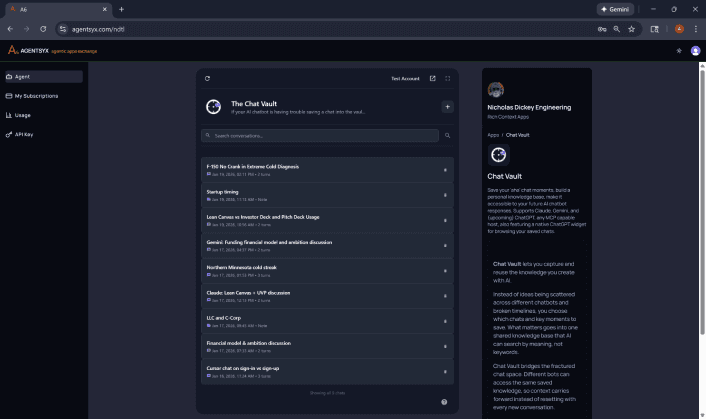
Task: Click the Chat Vault breadcrumb
Action: [517, 135]
